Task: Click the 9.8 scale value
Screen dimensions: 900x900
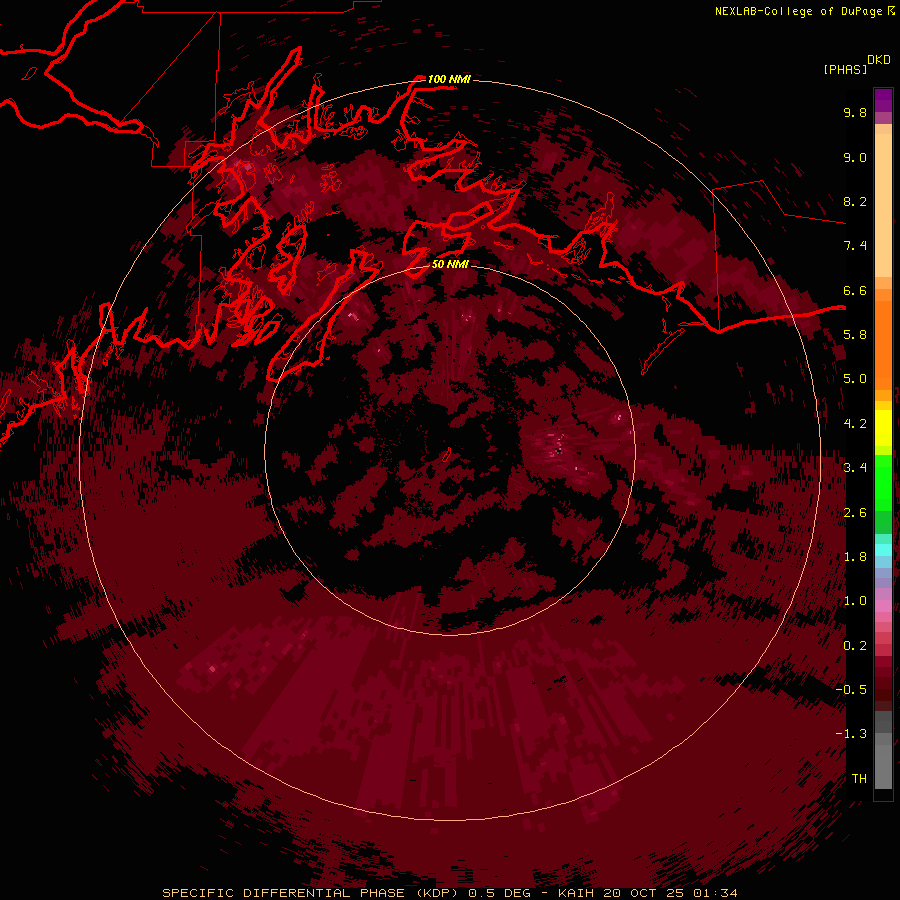Action: point(855,113)
